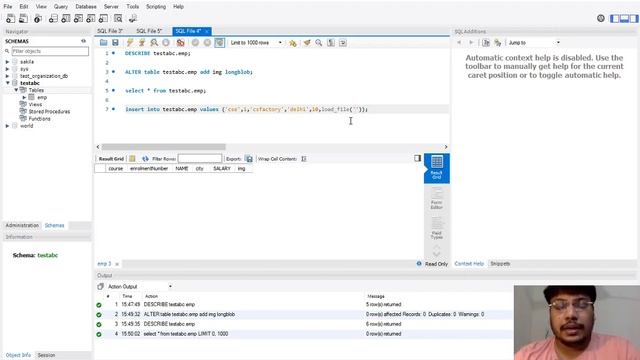Image resolution: width=640 pixels, height=360 pixels.
Task: Open the Form Editor view
Action: (436, 198)
